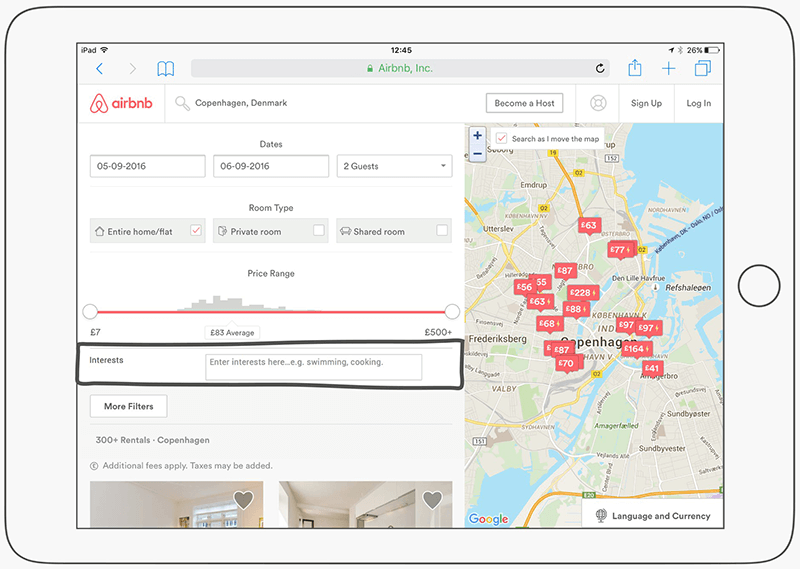The image size is (800, 569).
Task: Open the Safari share sheet icon
Action: coord(635,68)
